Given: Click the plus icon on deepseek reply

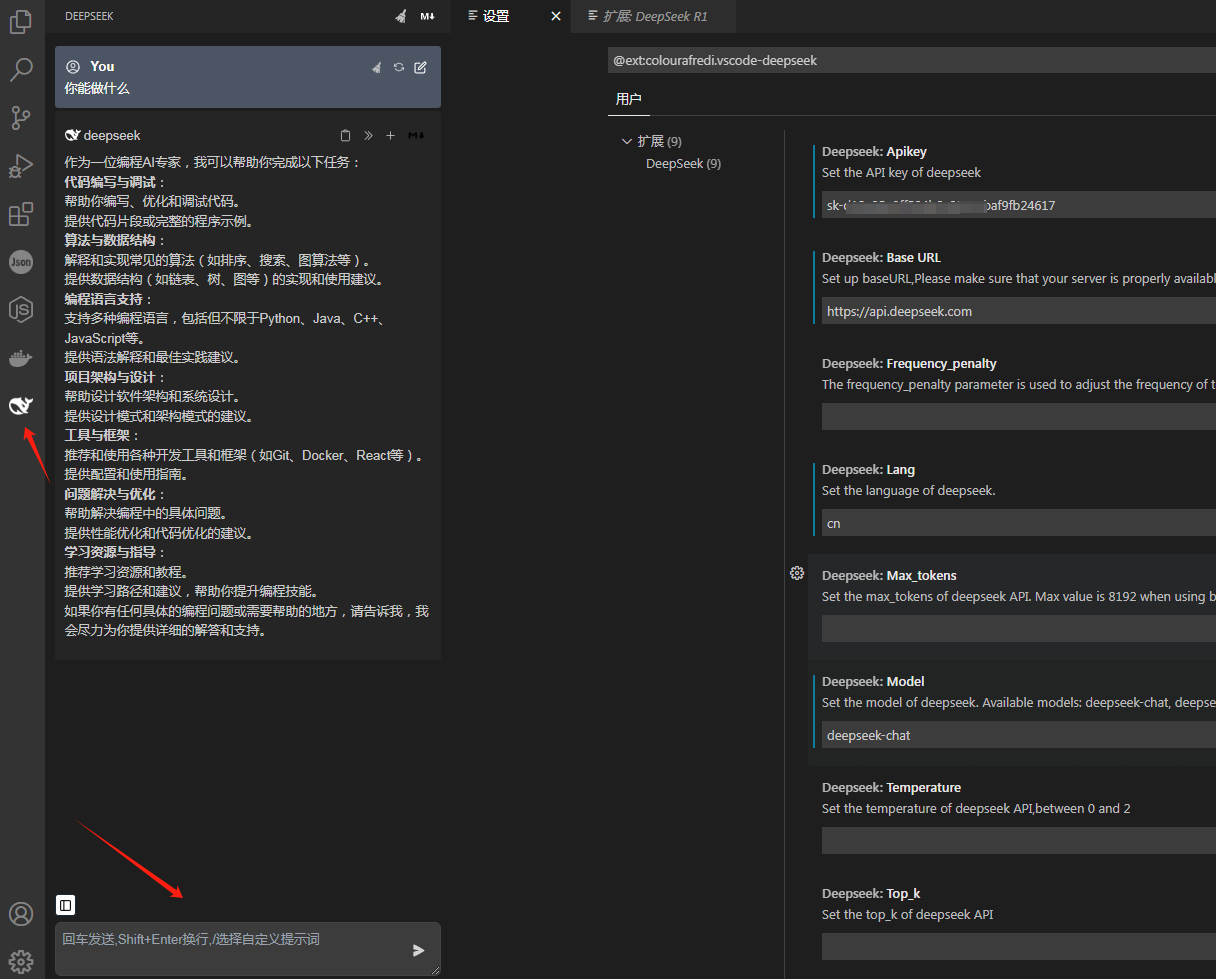Looking at the screenshot, I should (x=391, y=135).
